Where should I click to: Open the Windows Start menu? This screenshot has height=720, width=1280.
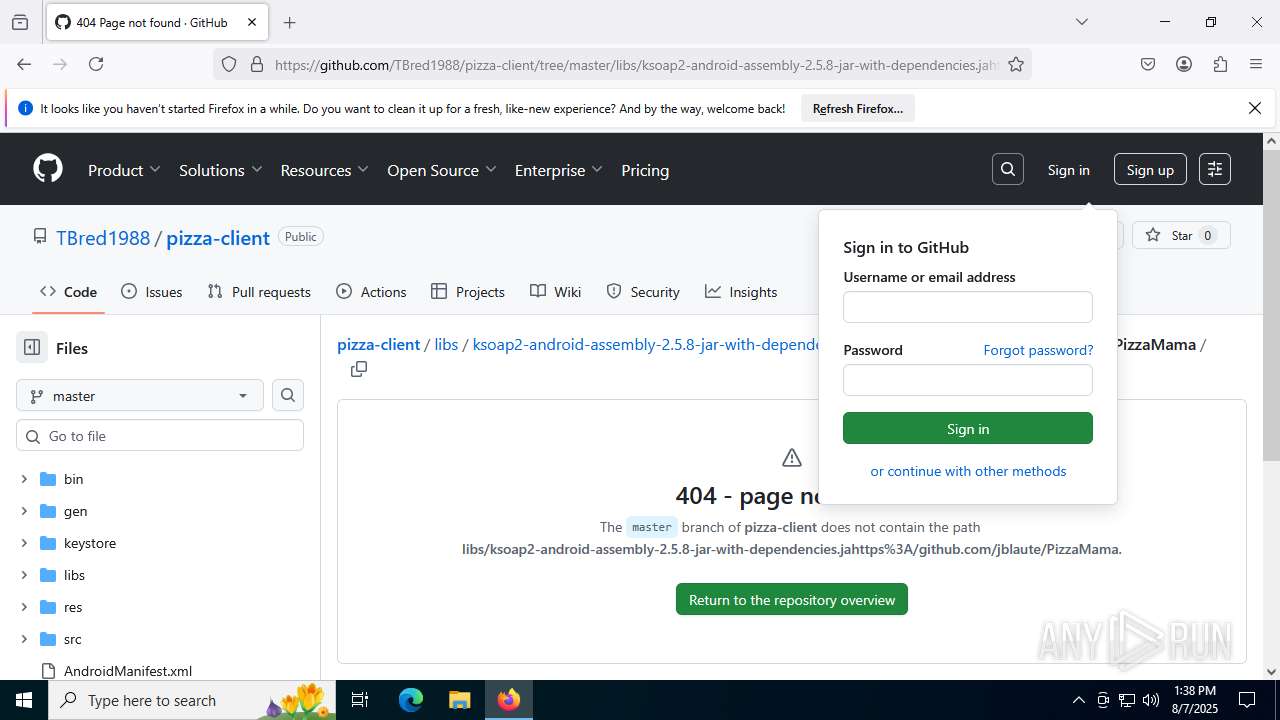24,700
